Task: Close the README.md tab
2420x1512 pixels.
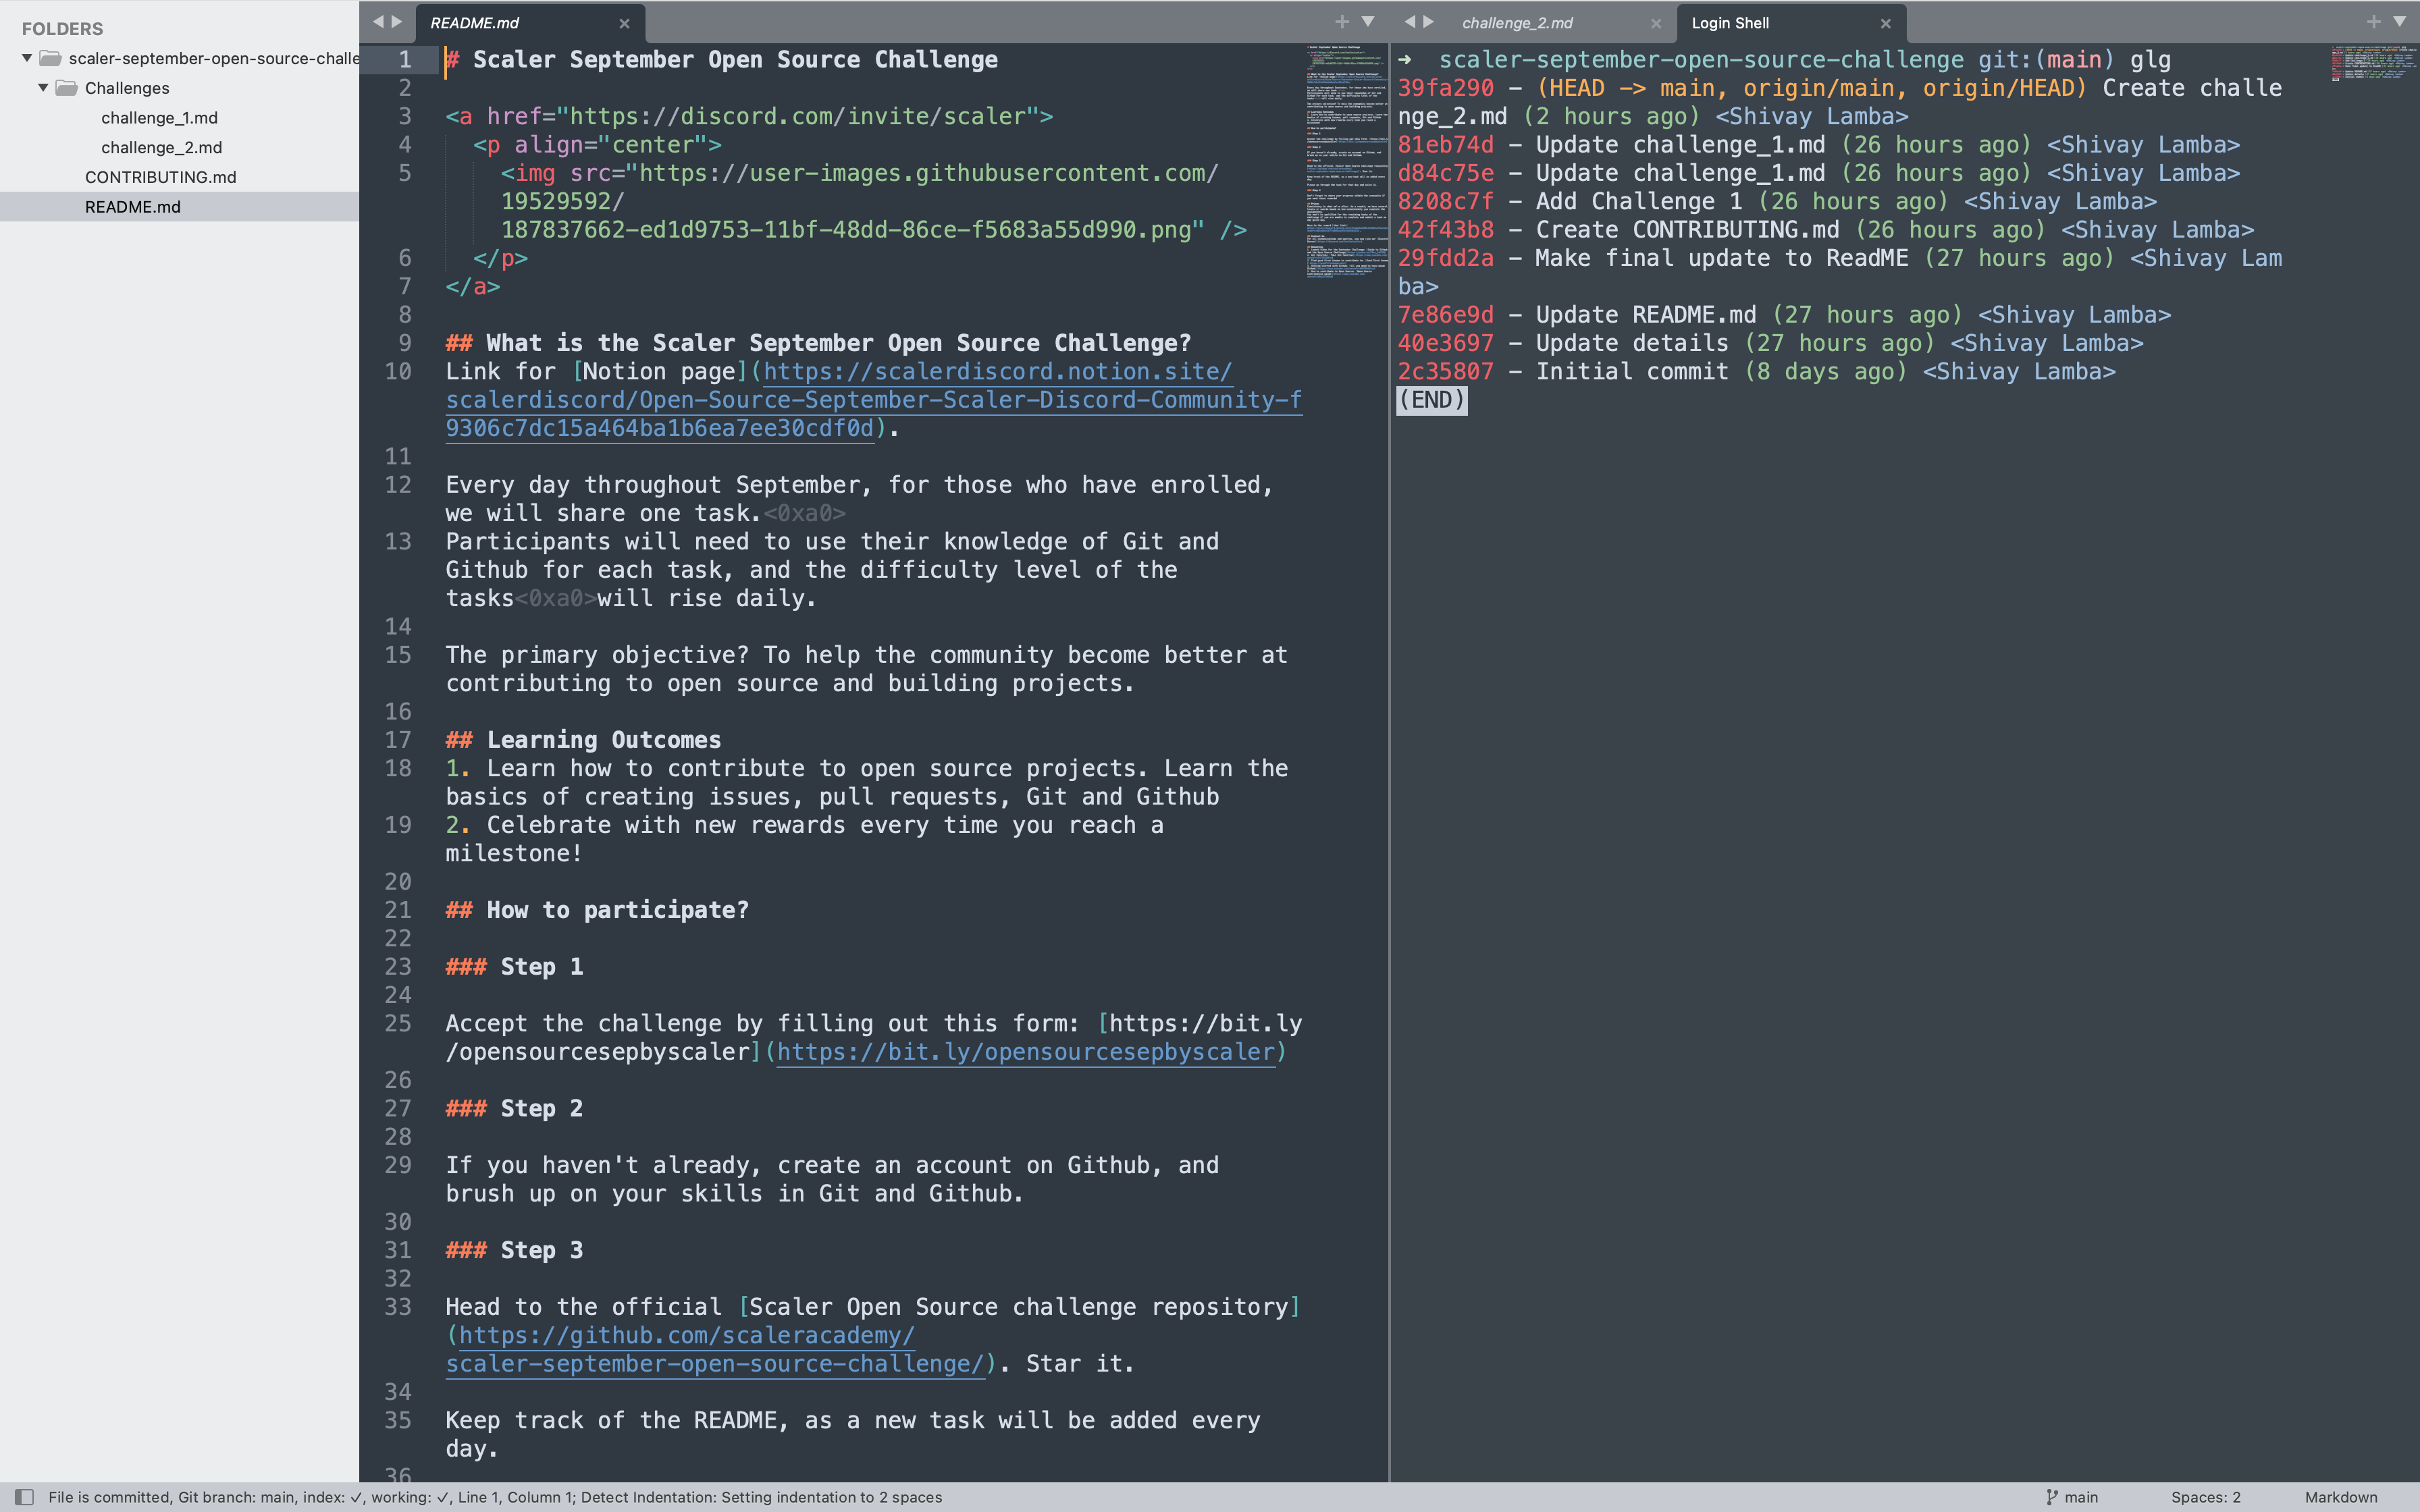Action: (x=624, y=23)
